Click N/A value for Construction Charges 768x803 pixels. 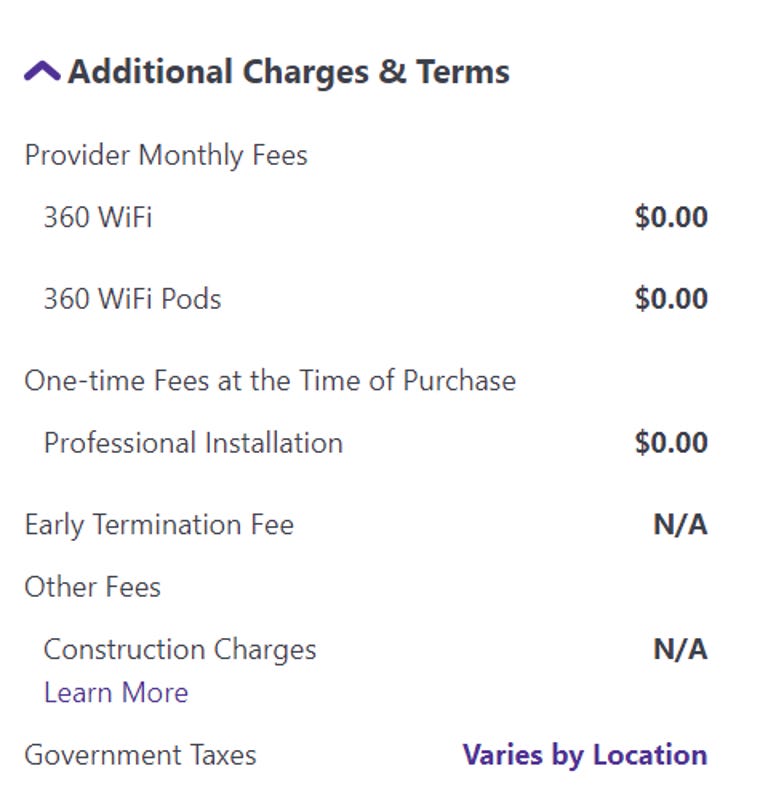680,650
